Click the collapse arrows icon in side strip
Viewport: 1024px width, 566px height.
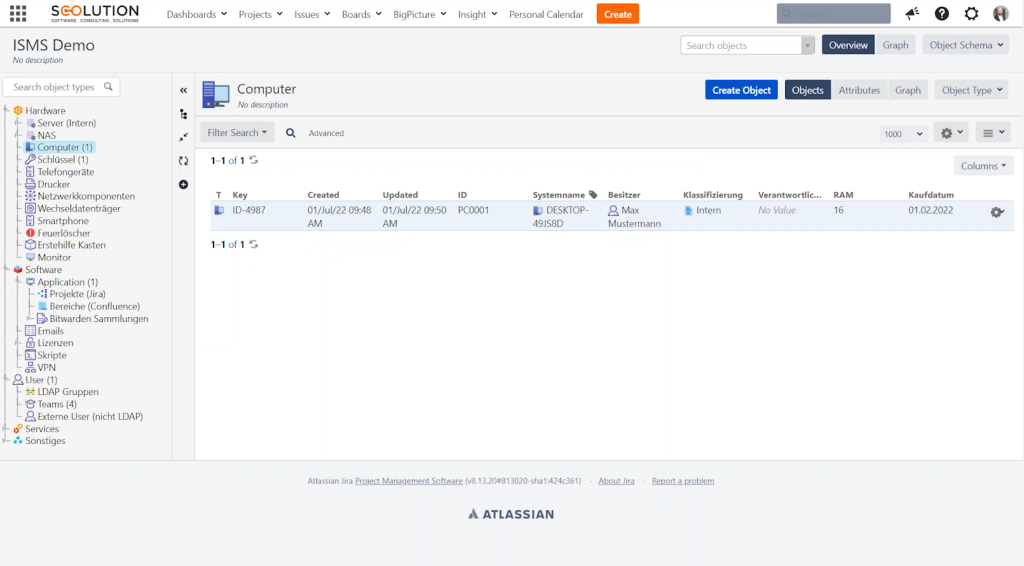click(x=184, y=137)
